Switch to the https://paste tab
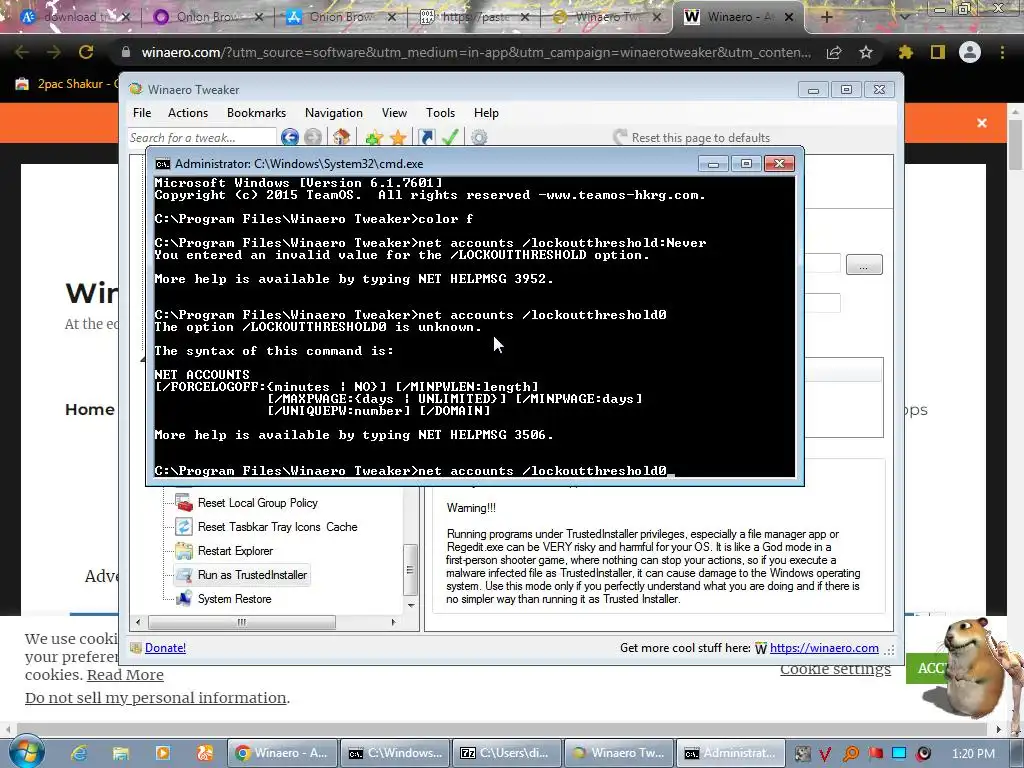Viewport: 1024px width, 768px height. coord(473,17)
